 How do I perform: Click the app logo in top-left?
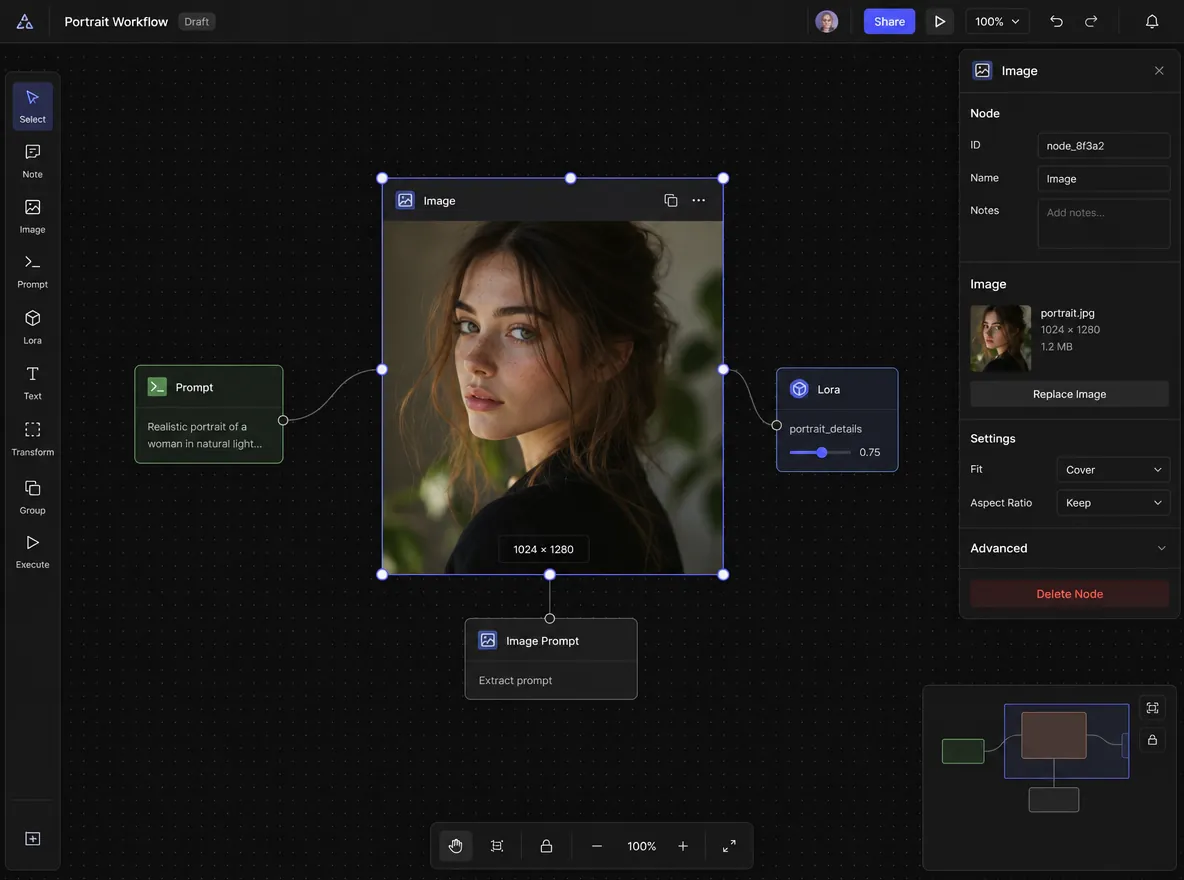(x=25, y=21)
